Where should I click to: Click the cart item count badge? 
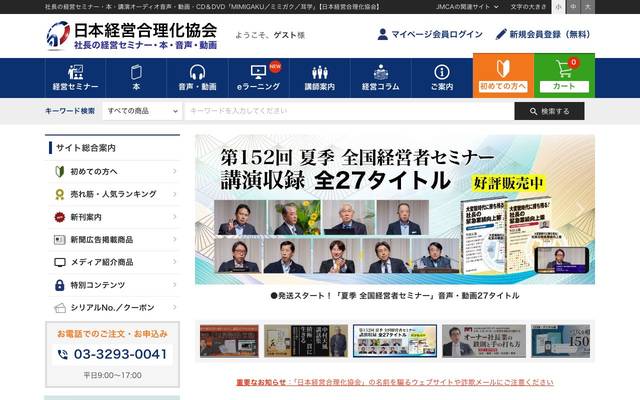pyautogui.click(x=573, y=62)
